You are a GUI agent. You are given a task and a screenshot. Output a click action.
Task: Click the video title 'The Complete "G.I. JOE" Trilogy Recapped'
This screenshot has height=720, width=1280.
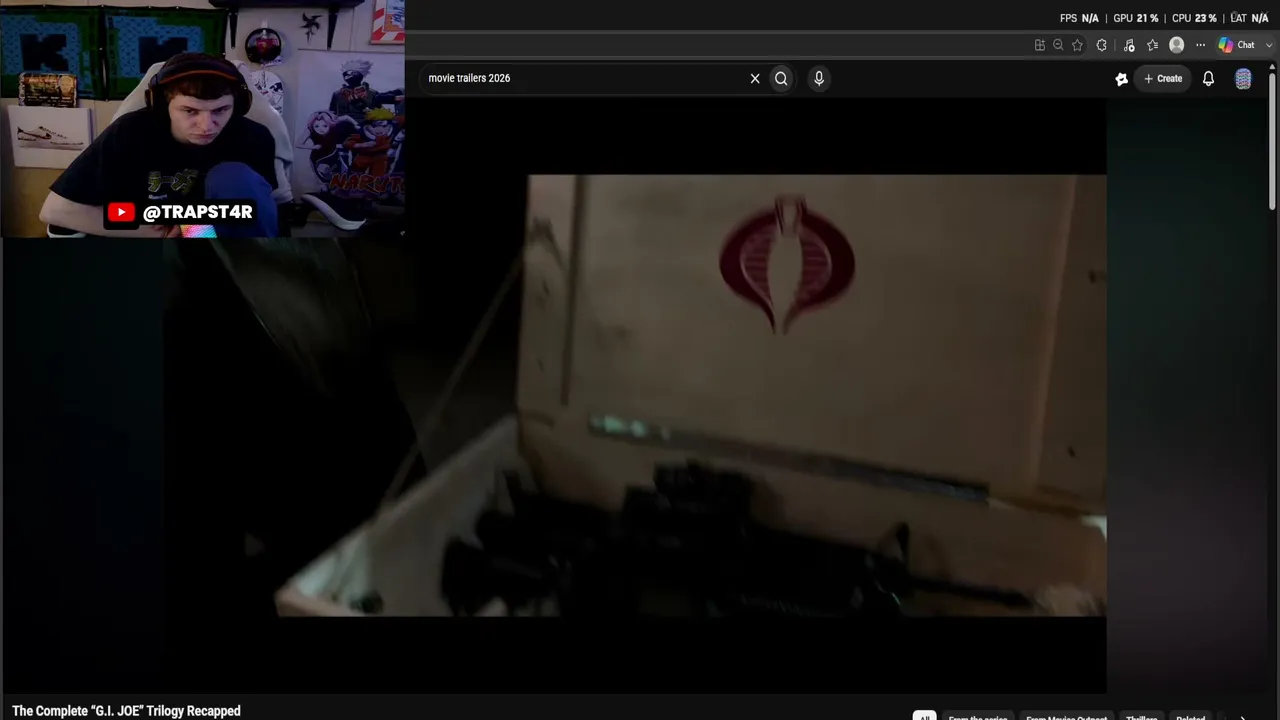126,711
